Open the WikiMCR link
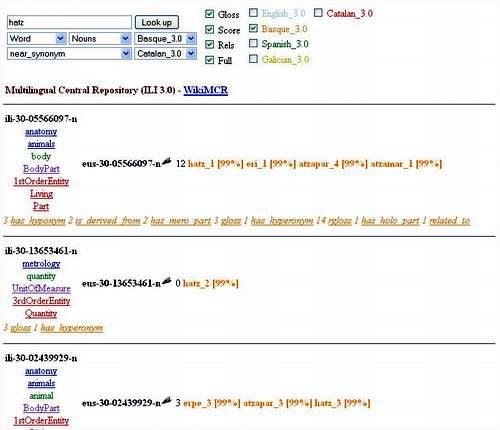The image size is (500, 430). click(206, 90)
